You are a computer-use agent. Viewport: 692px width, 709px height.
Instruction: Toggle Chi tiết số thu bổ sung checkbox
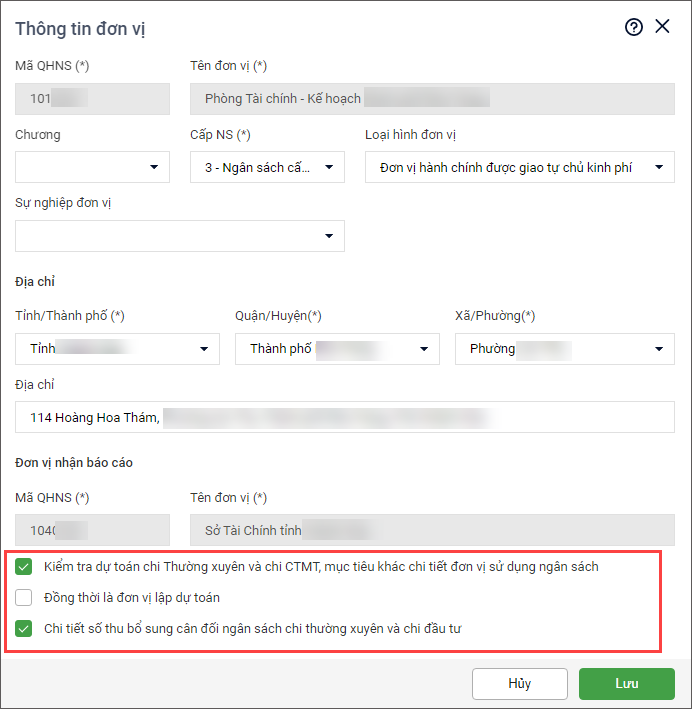24,629
